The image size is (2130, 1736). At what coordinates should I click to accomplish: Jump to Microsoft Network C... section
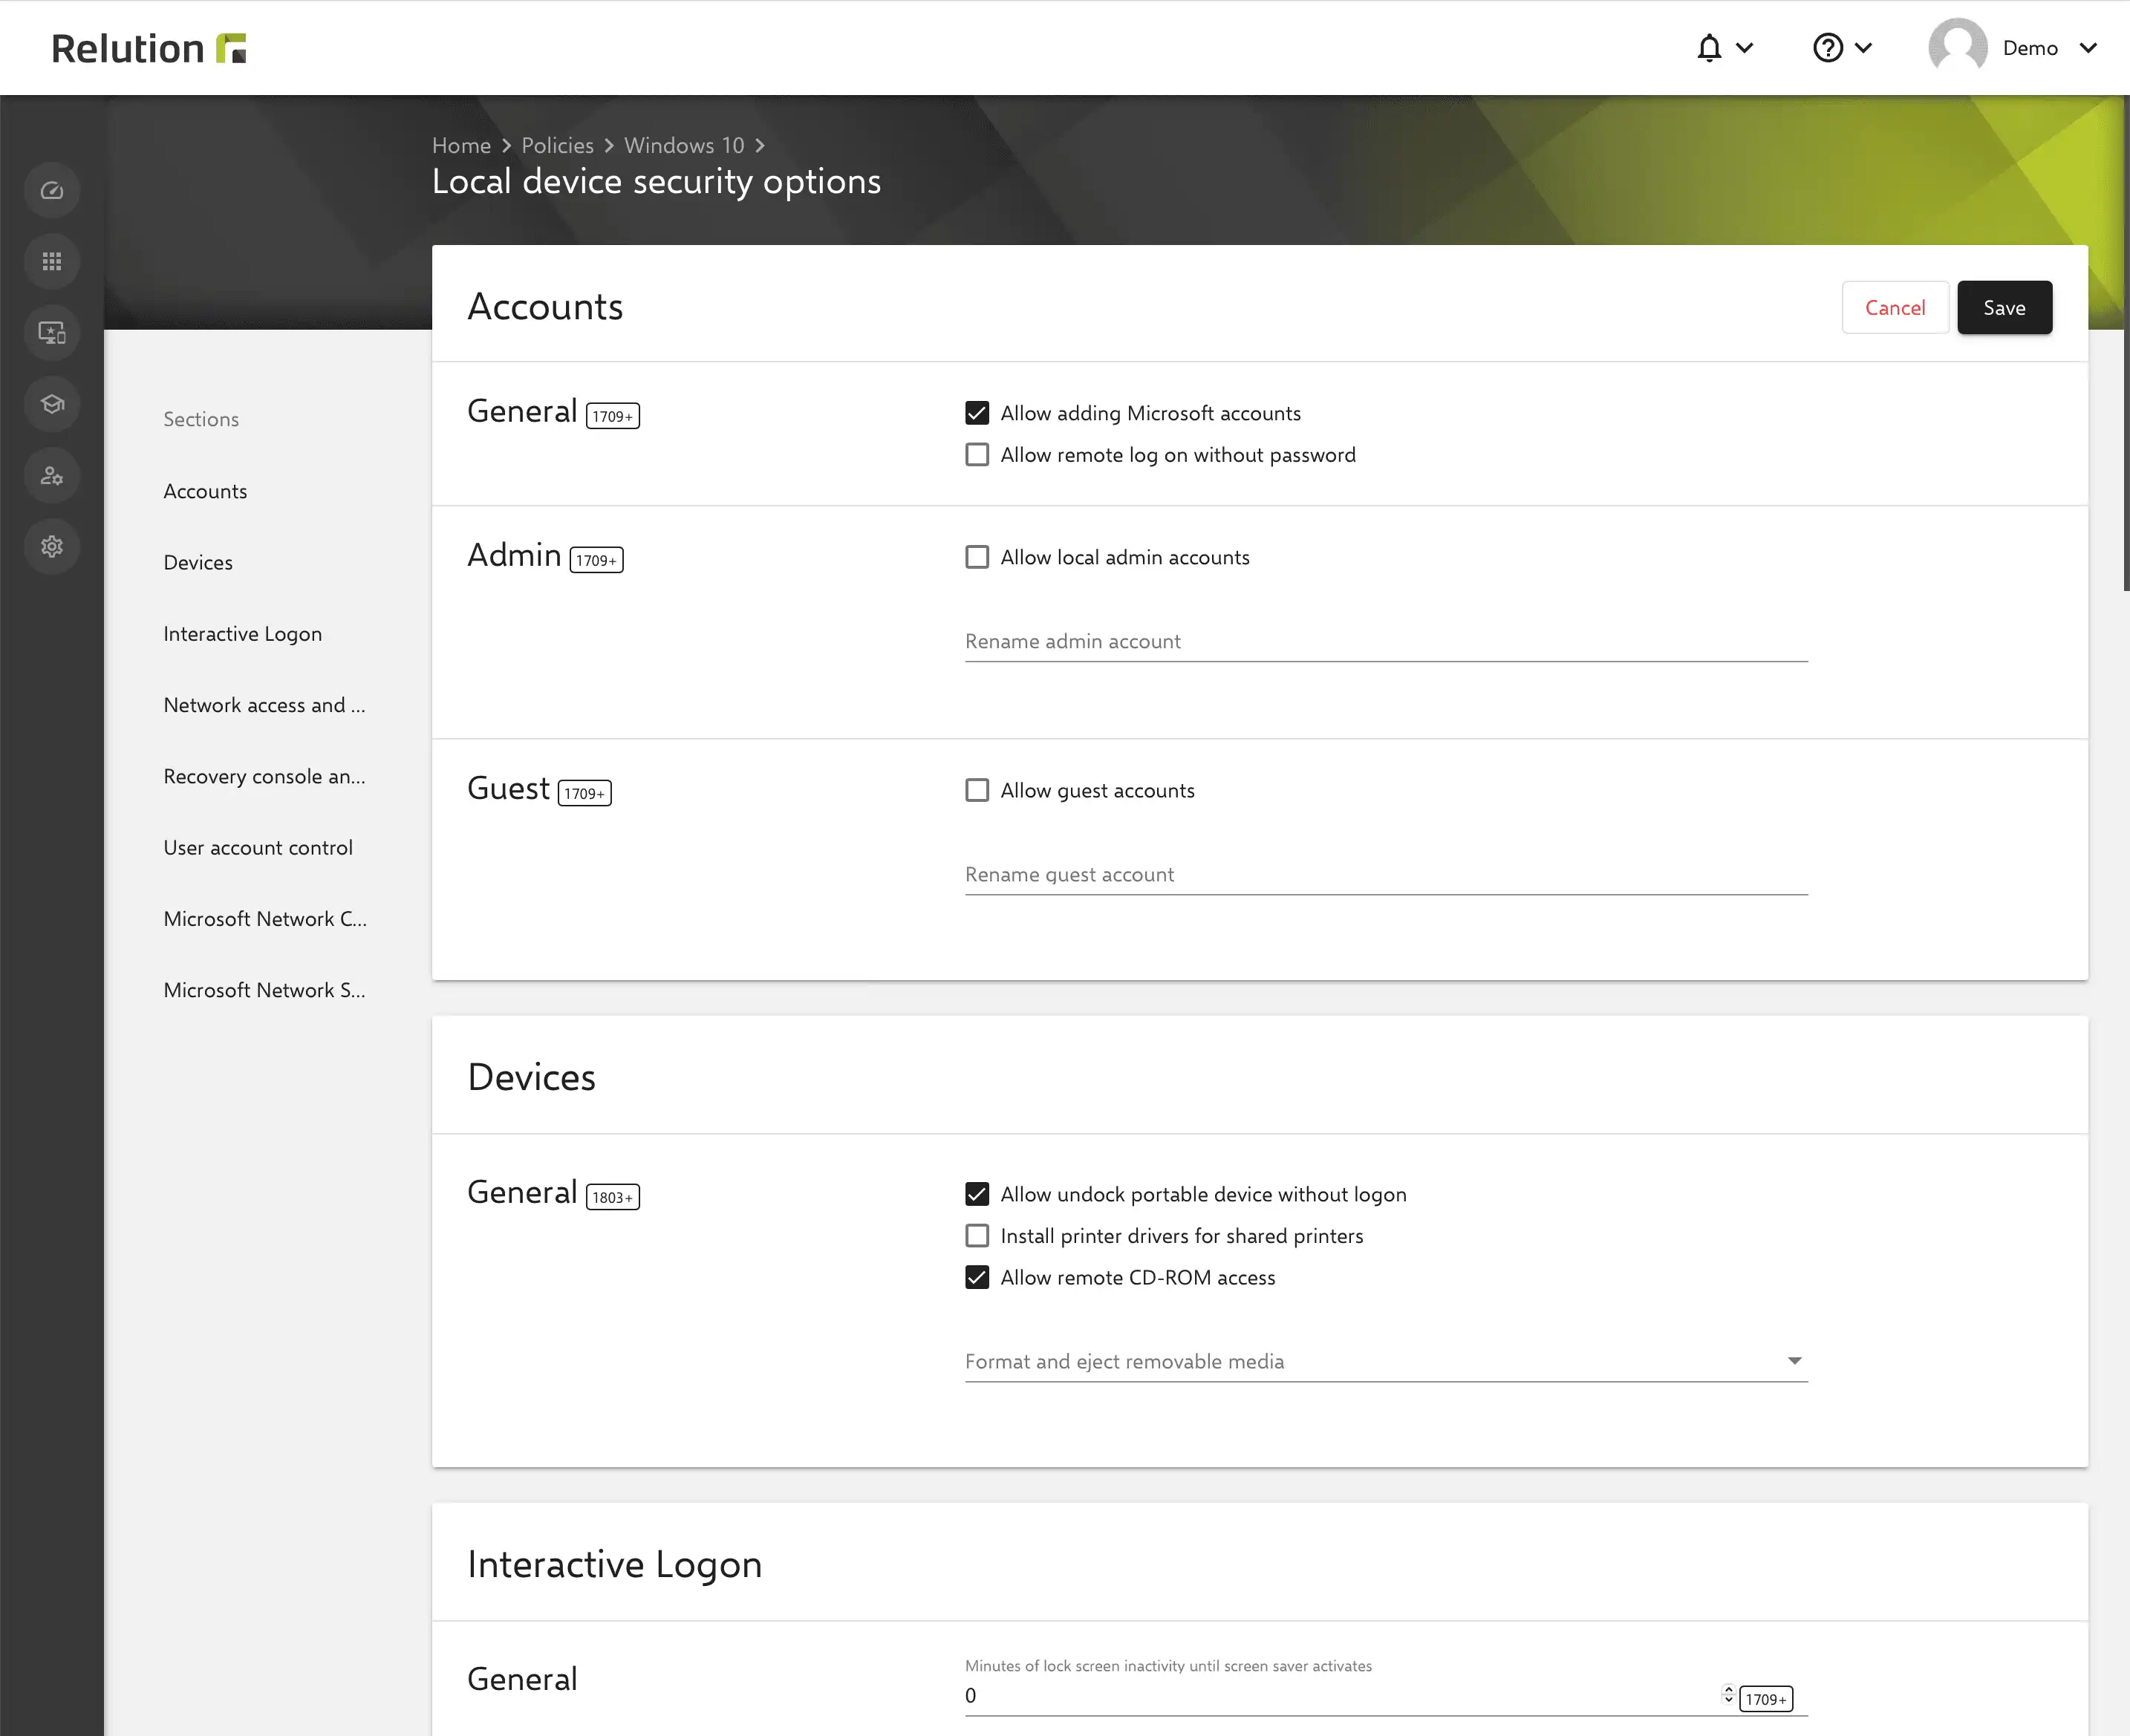click(x=265, y=918)
